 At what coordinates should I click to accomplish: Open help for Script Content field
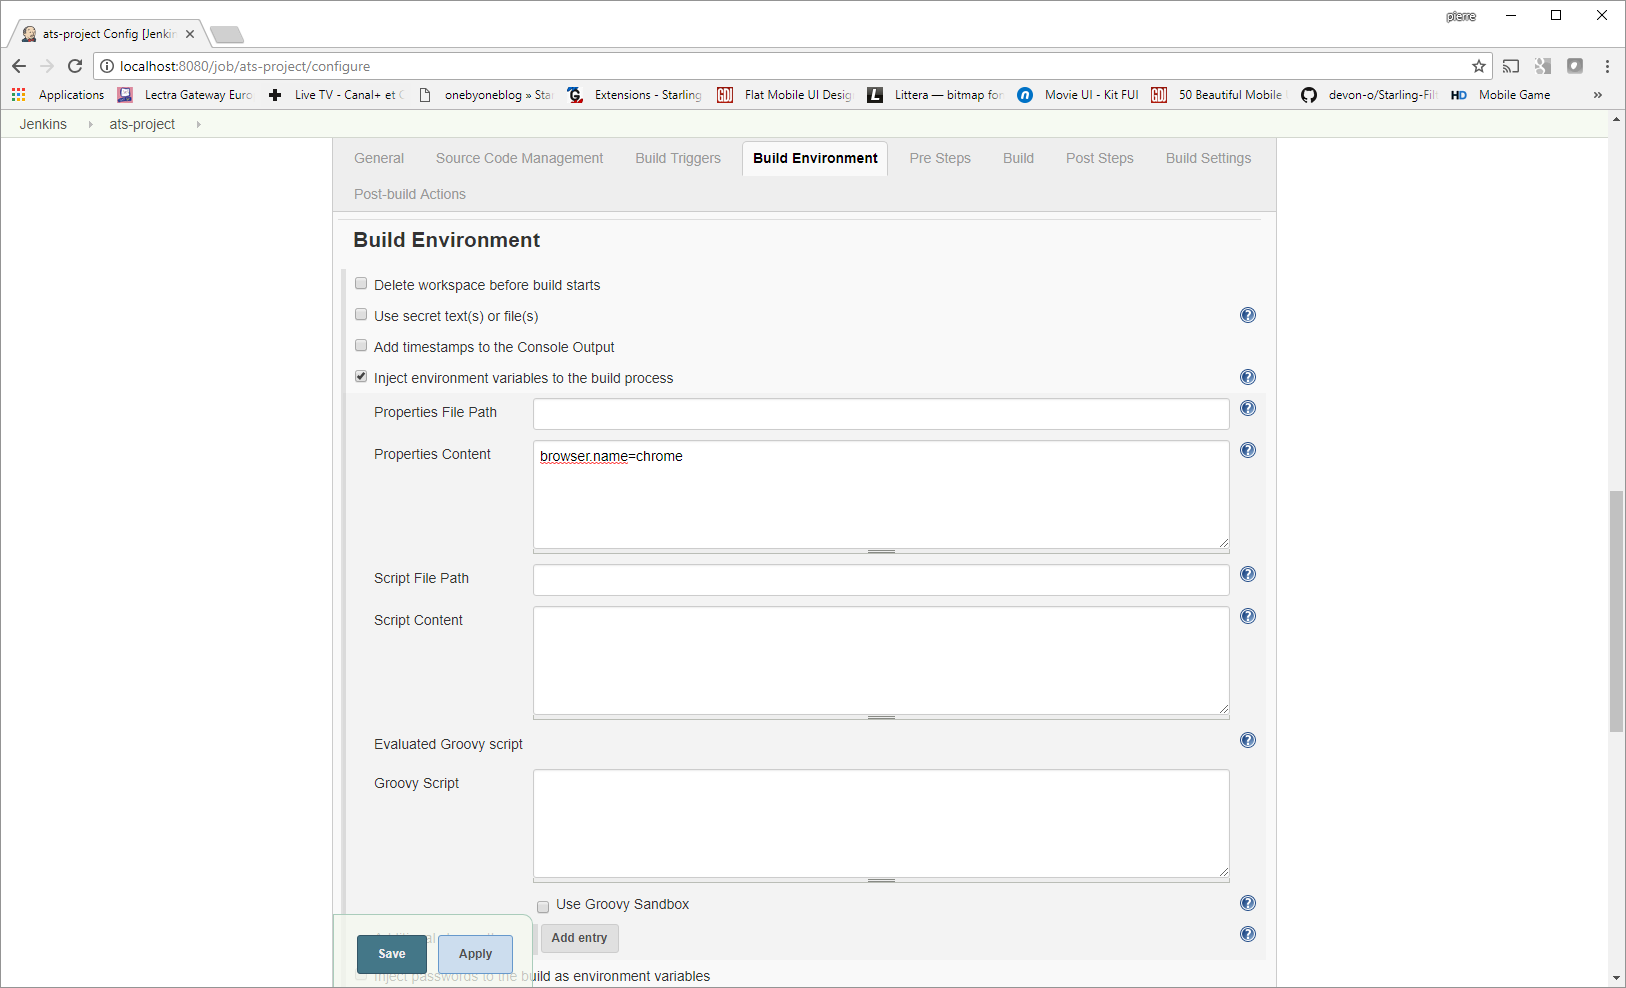pos(1248,616)
